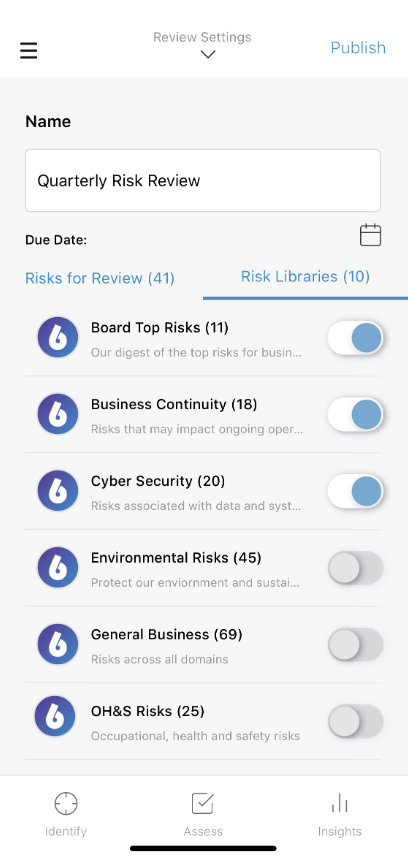Open the Assess checkbox icon
408x860 pixels.
coord(202,804)
